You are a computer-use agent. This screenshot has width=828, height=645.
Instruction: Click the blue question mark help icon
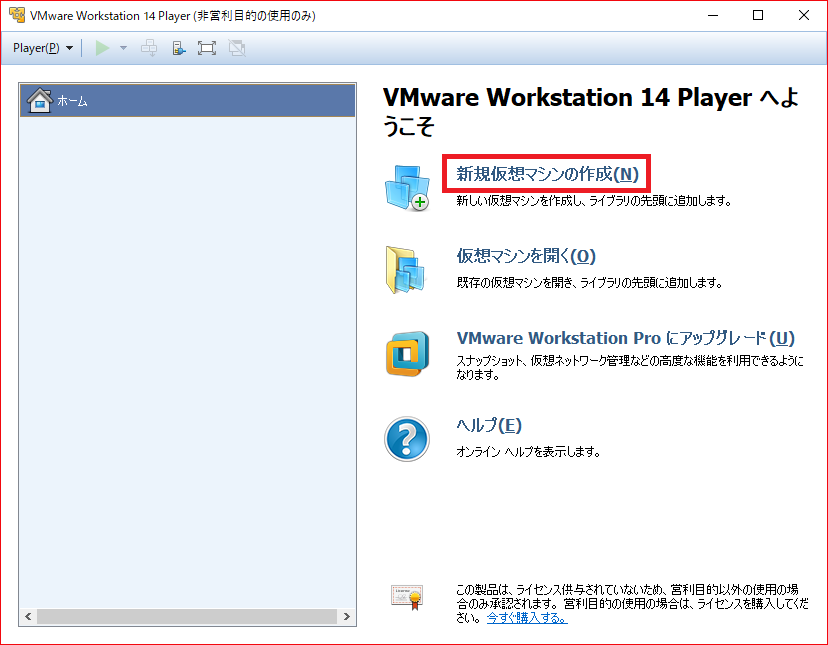tap(407, 439)
